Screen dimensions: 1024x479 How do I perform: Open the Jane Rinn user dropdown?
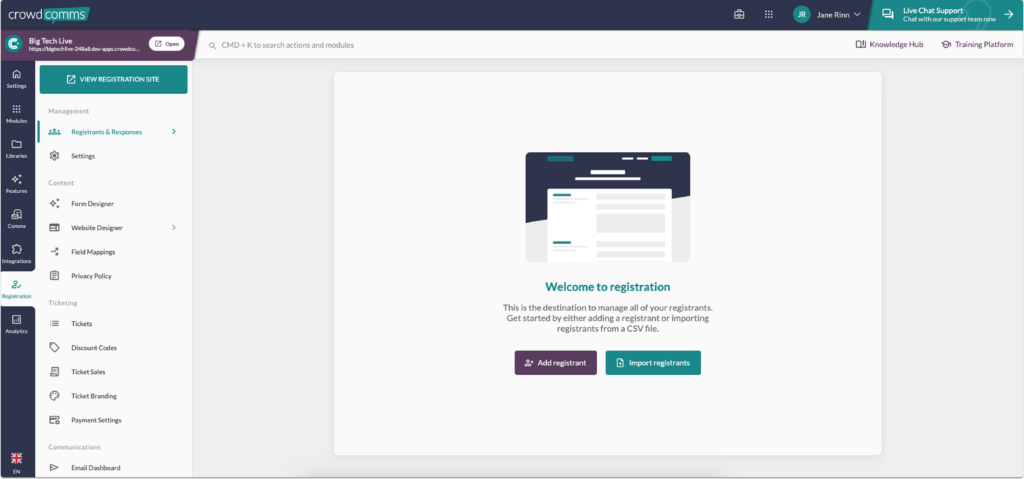[x=827, y=15]
